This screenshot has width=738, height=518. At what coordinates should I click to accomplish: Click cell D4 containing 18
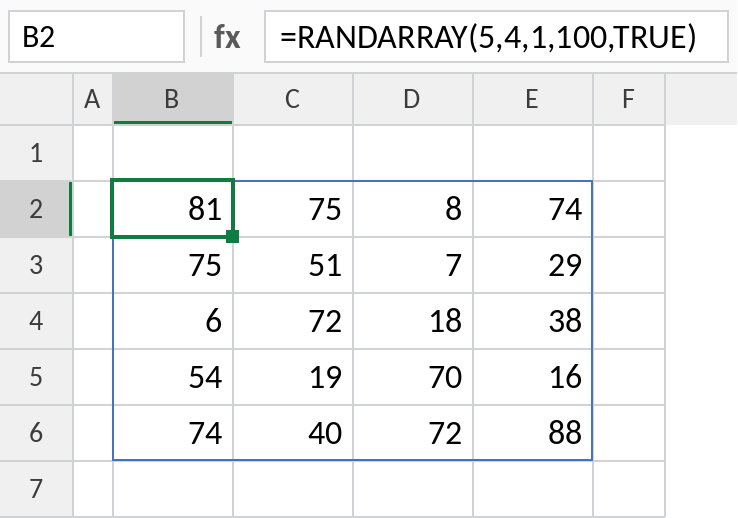tap(413, 321)
